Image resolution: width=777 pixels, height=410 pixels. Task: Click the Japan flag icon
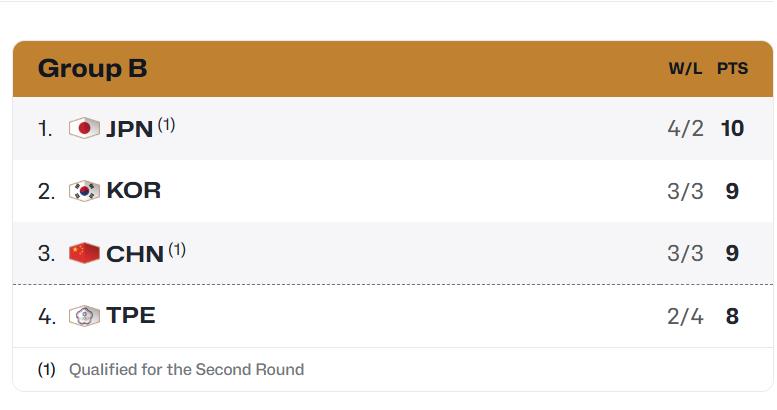[x=84, y=128]
